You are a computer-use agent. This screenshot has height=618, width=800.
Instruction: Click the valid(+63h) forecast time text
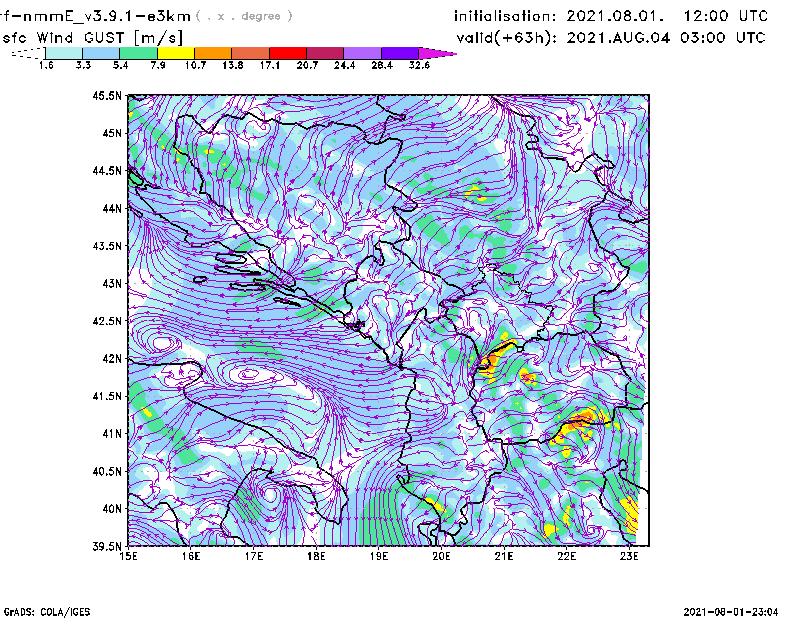(610, 37)
